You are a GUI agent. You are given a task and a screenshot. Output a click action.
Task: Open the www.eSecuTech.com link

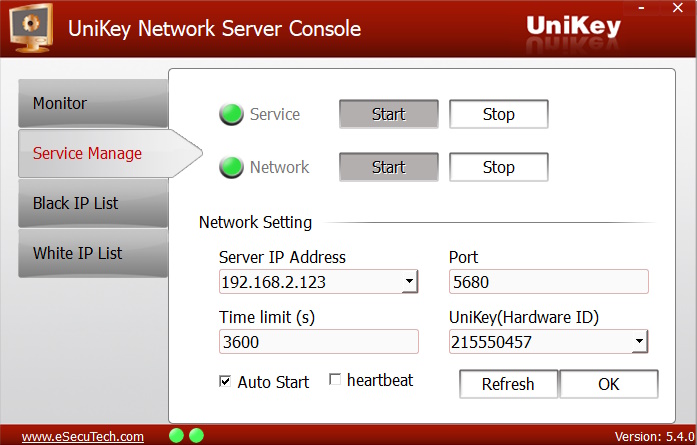point(83,437)
